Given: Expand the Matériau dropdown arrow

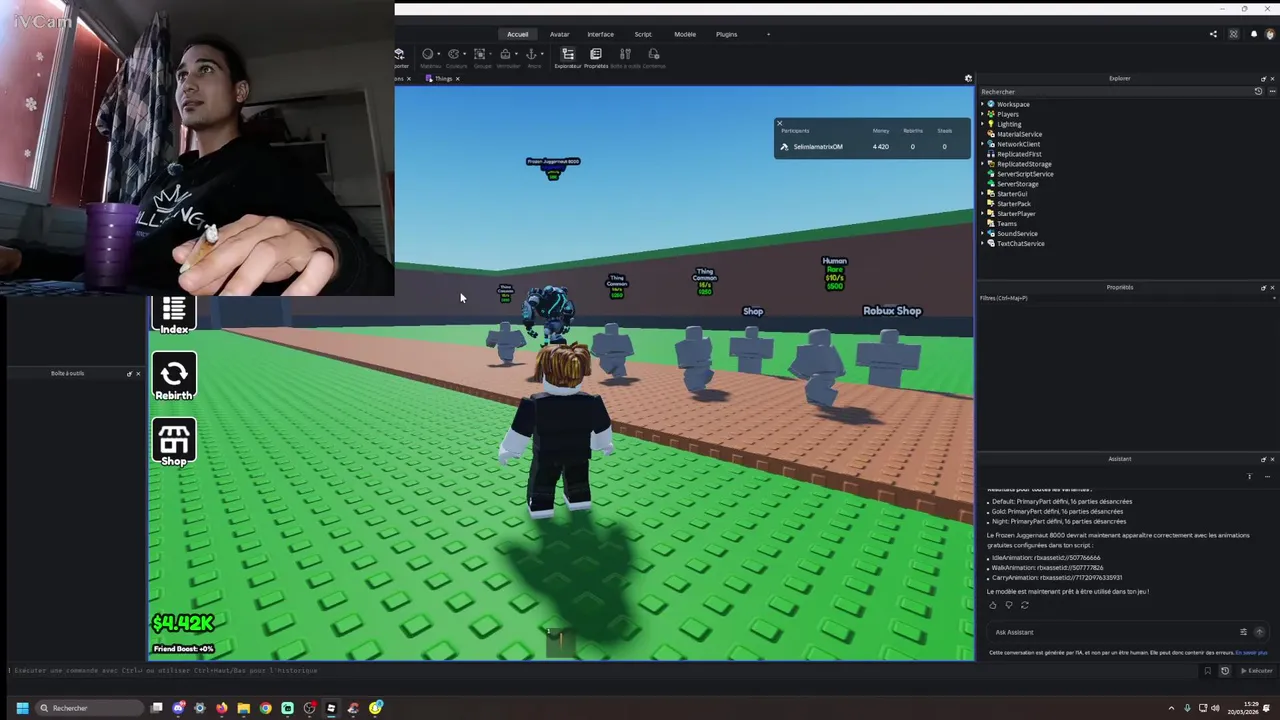Looking at the screenshot, I should pyautogui.click(x=439, y=54).
